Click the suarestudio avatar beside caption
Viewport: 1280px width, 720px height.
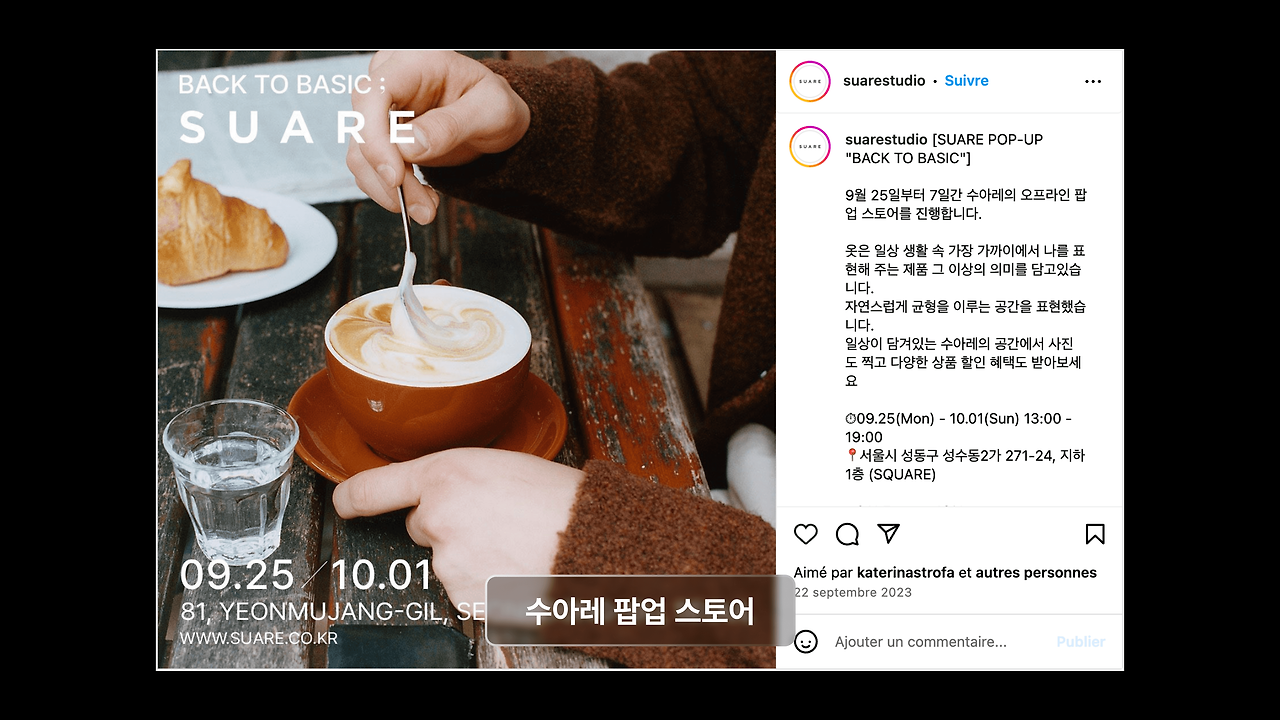click(x=810, y=146)
